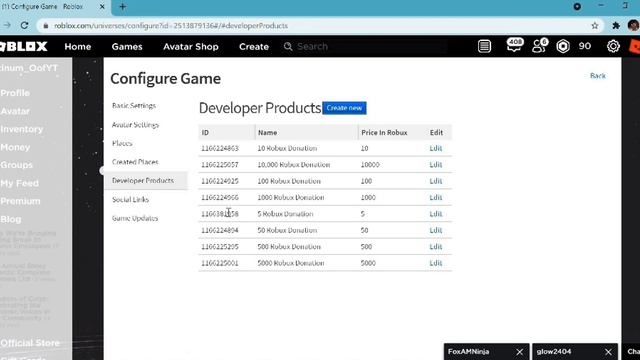The image size is (640, 360).
Task: Open Avatar Shop in the top navigation
Action: pos(191,47)
